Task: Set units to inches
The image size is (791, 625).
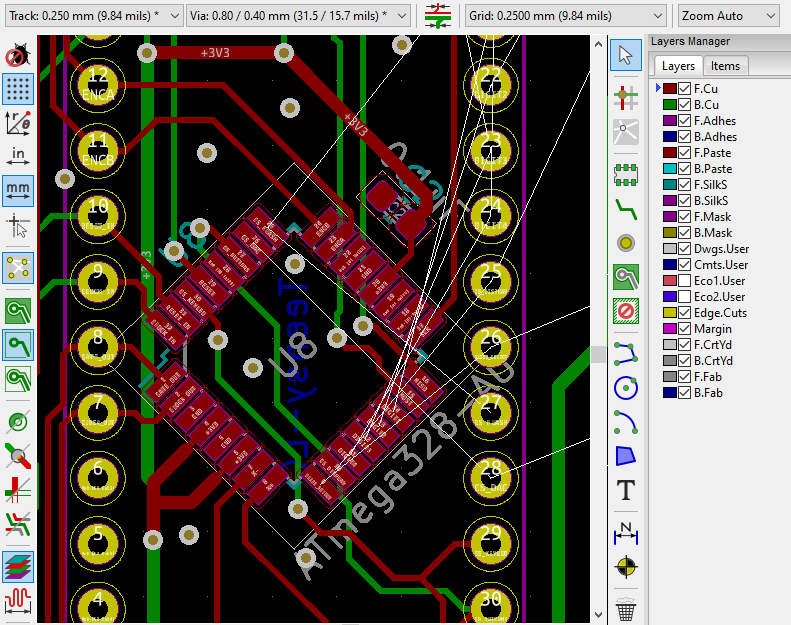Action: pyautogui.click(x=18, y=156)
